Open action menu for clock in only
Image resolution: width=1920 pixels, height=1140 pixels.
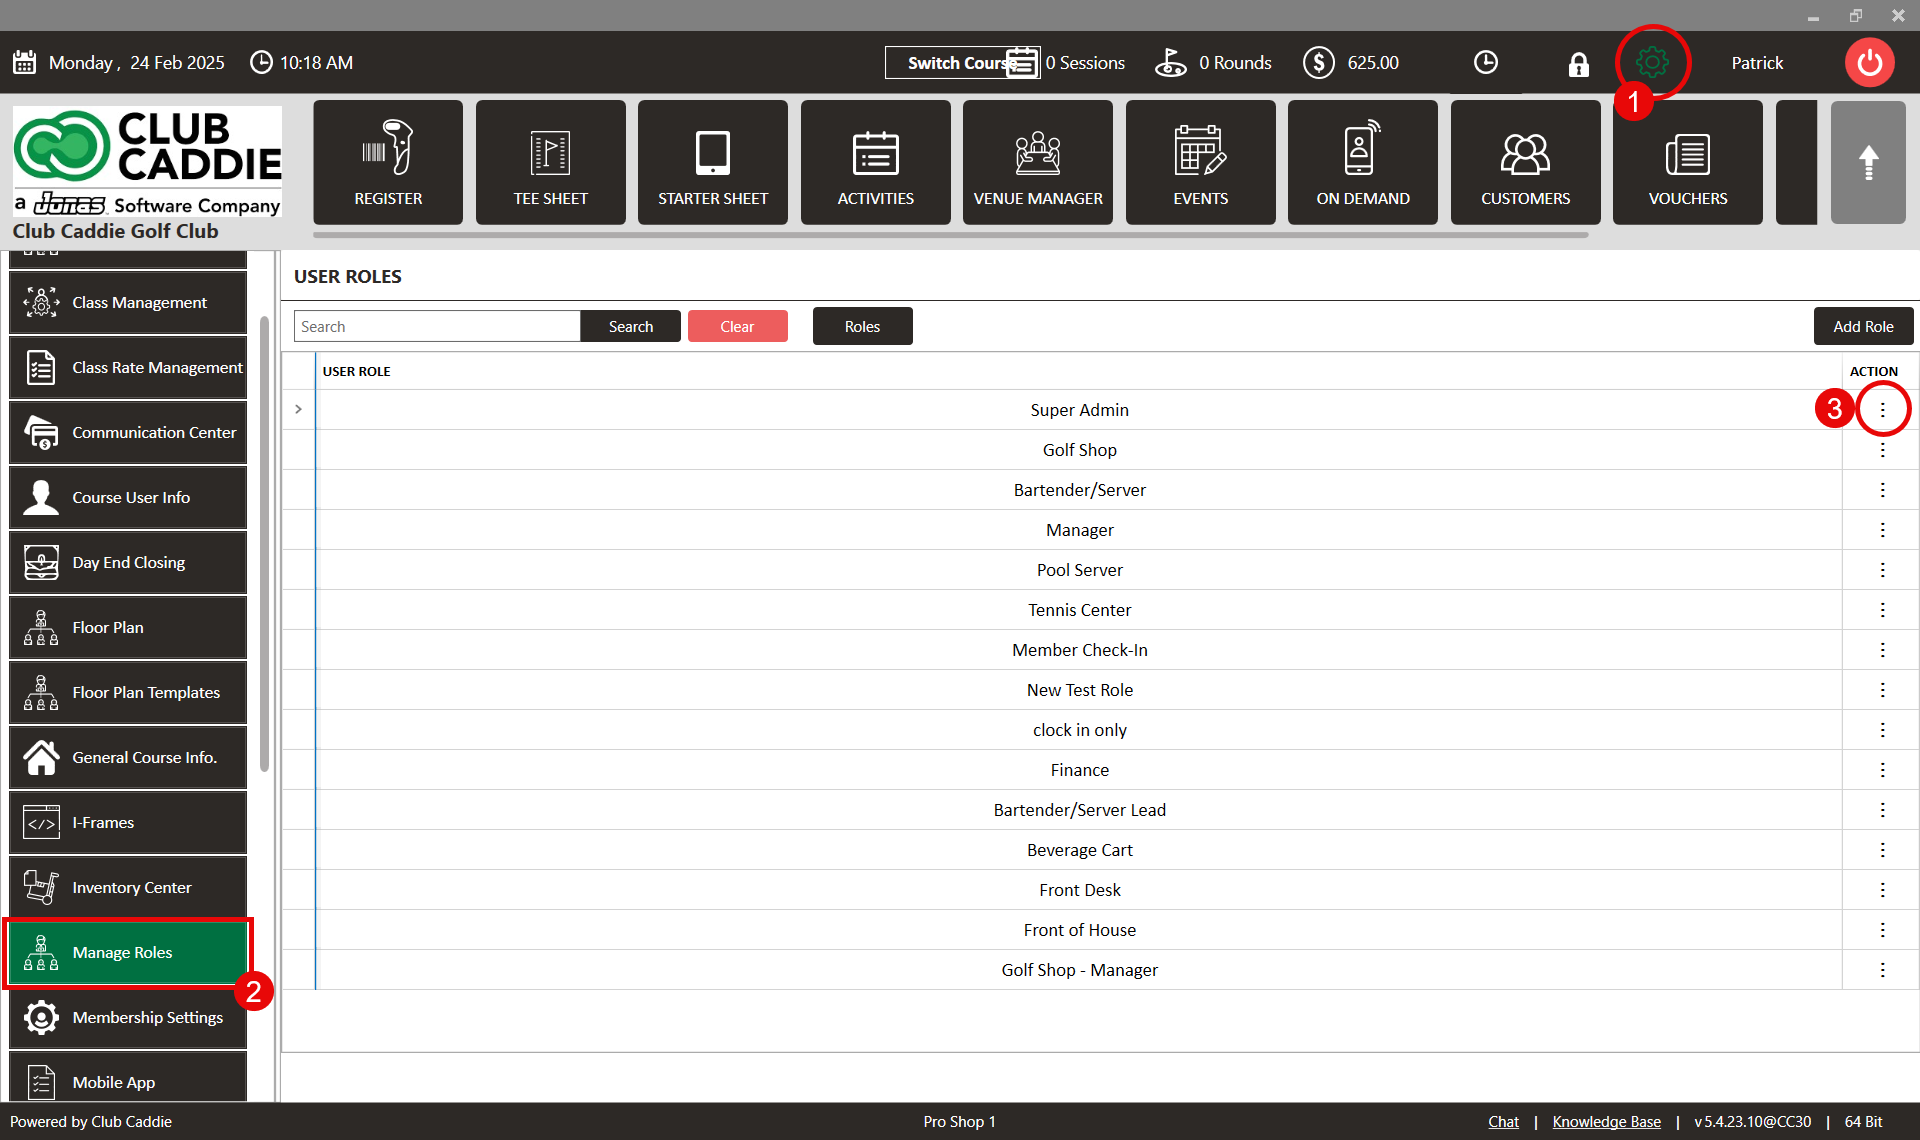point(1882,730)
